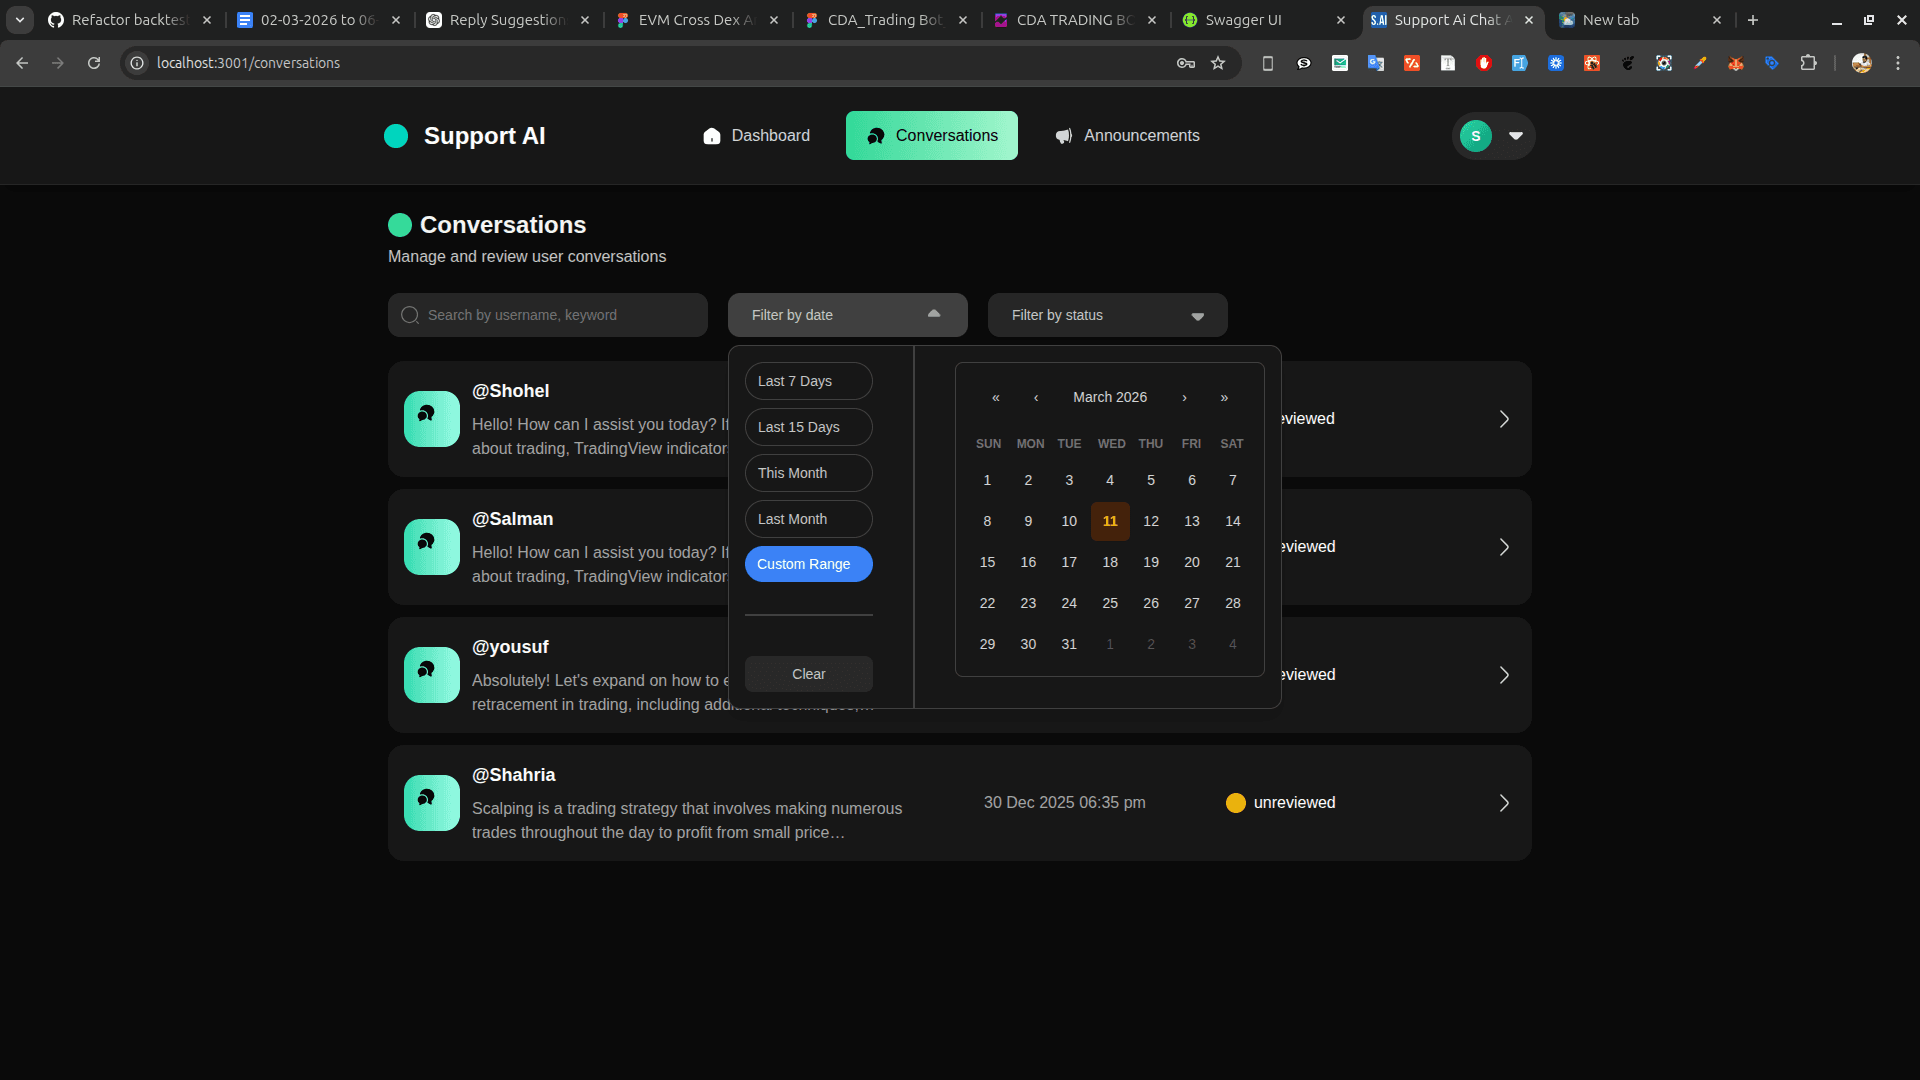
Task: Click the Conversations chat bubble icon
Action: tap(875, 136)
